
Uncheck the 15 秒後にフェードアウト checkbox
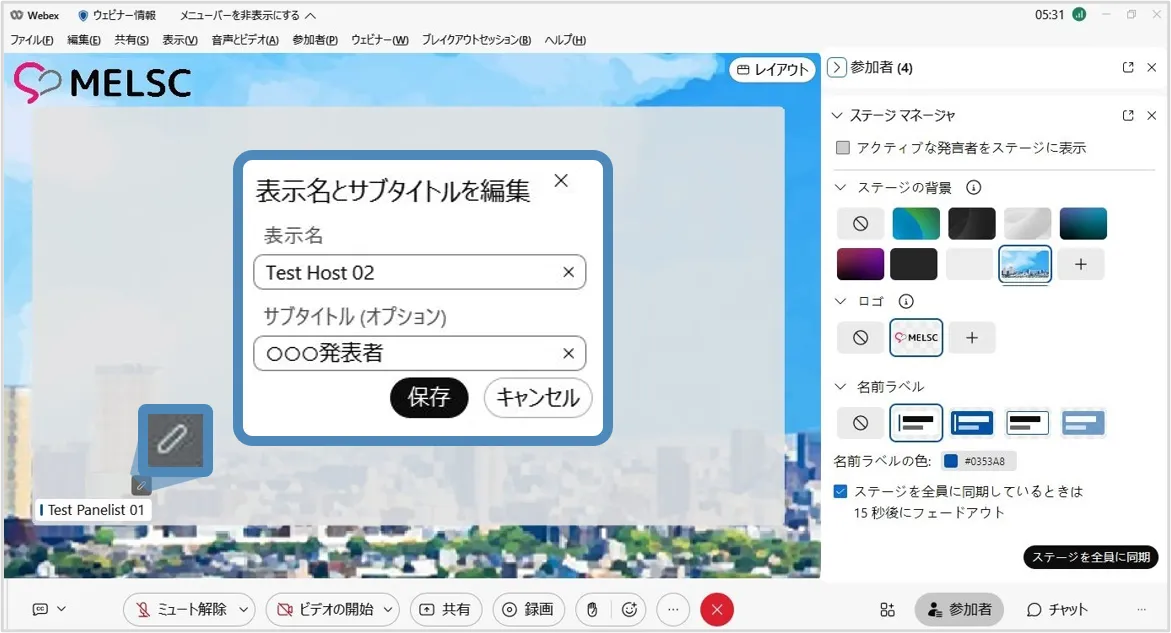pos(841,492)
